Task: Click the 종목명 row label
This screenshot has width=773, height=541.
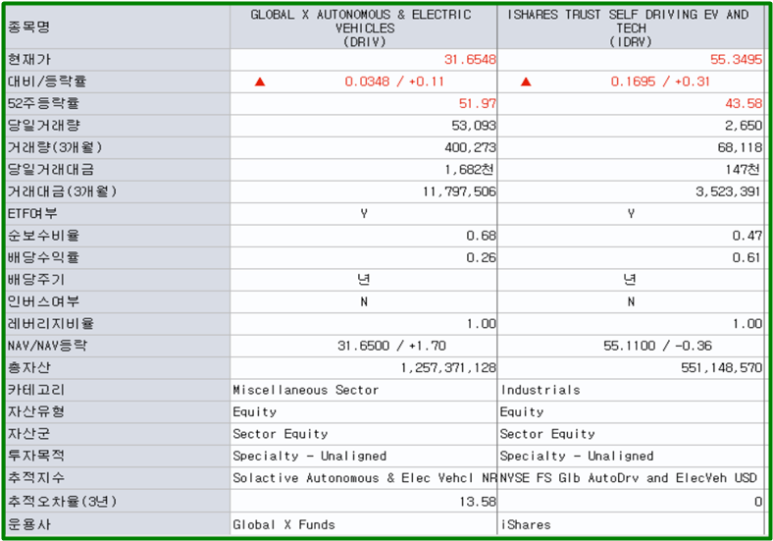Action: coord(29,27)
